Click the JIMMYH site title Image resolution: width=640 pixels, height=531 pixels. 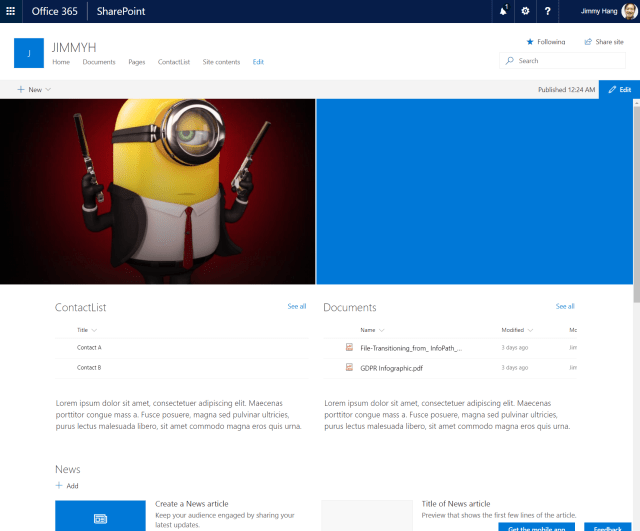point(74,47)
